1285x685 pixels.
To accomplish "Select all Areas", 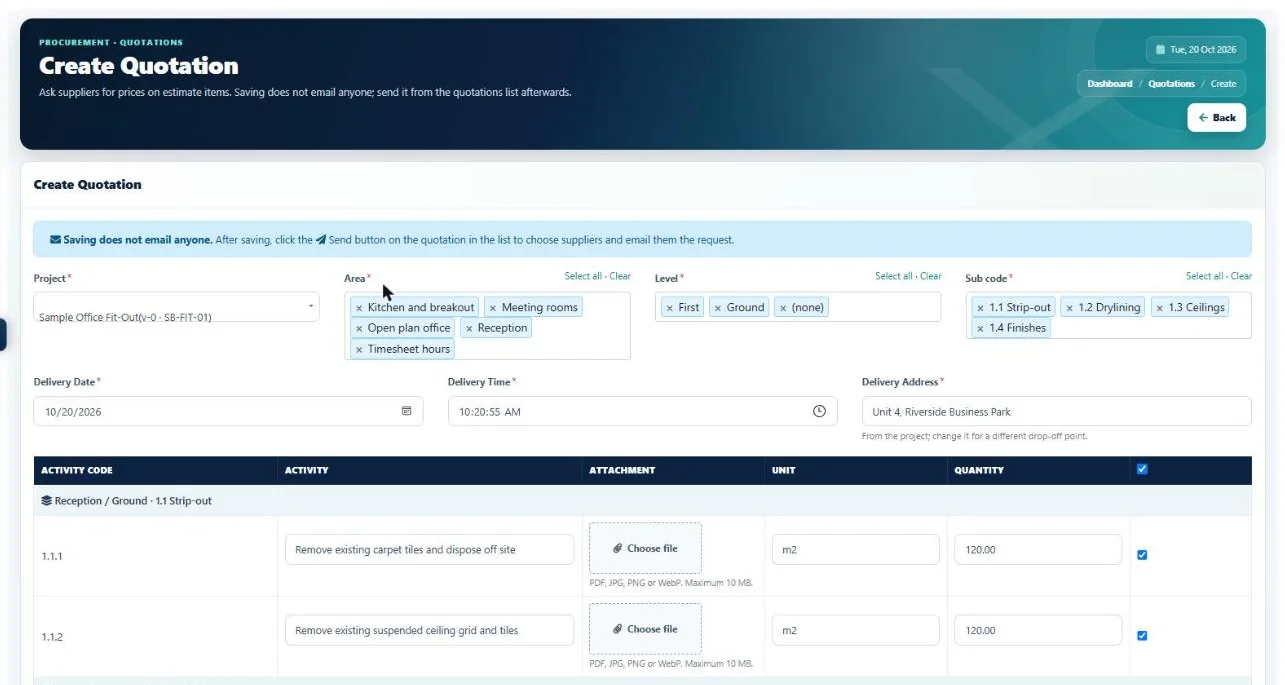I will (x=583, y=276).
